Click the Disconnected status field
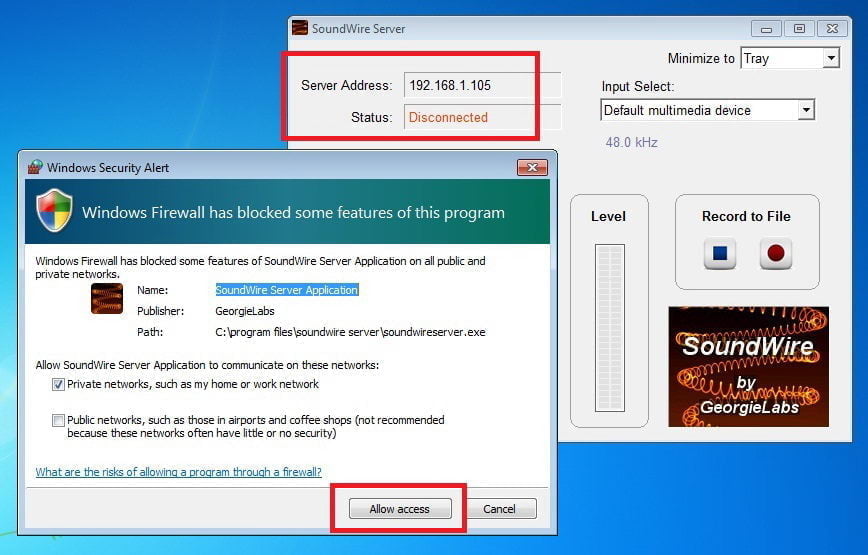868x555 pixels. pyautogui.click(x=482, y=117)
